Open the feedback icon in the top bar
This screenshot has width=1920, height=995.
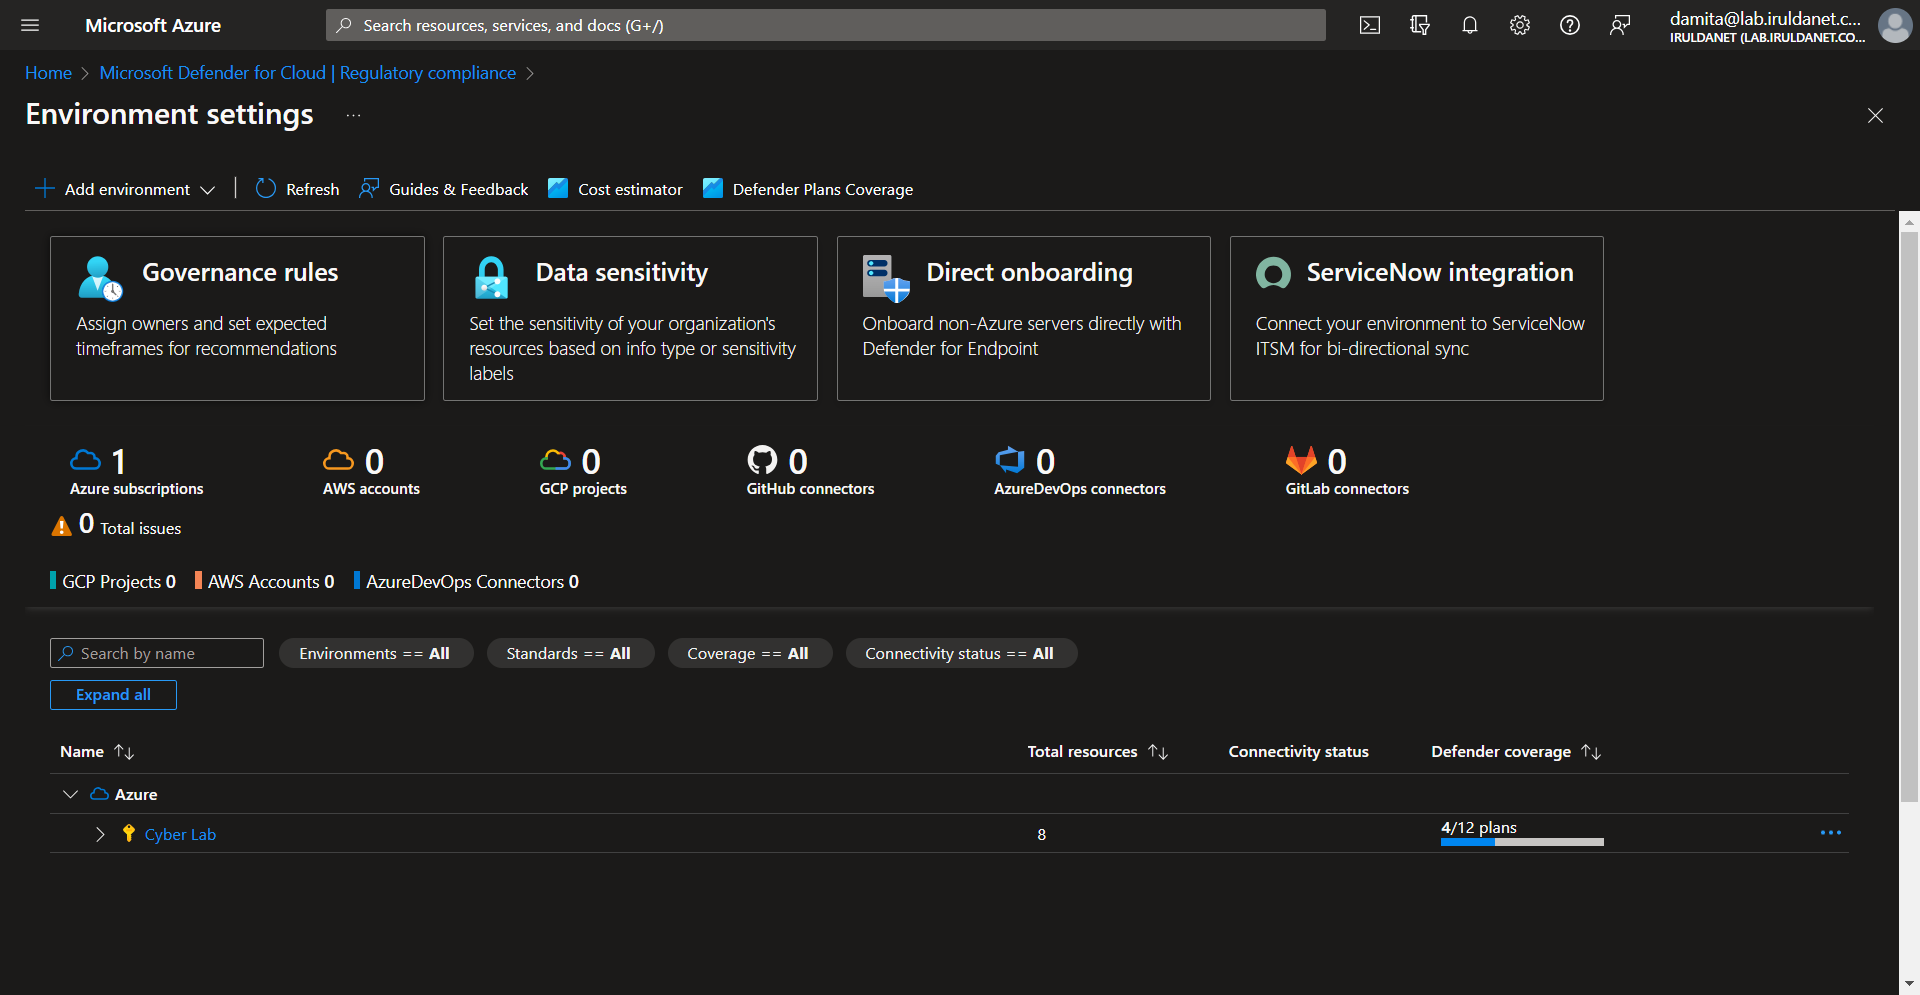point(1620,25)
